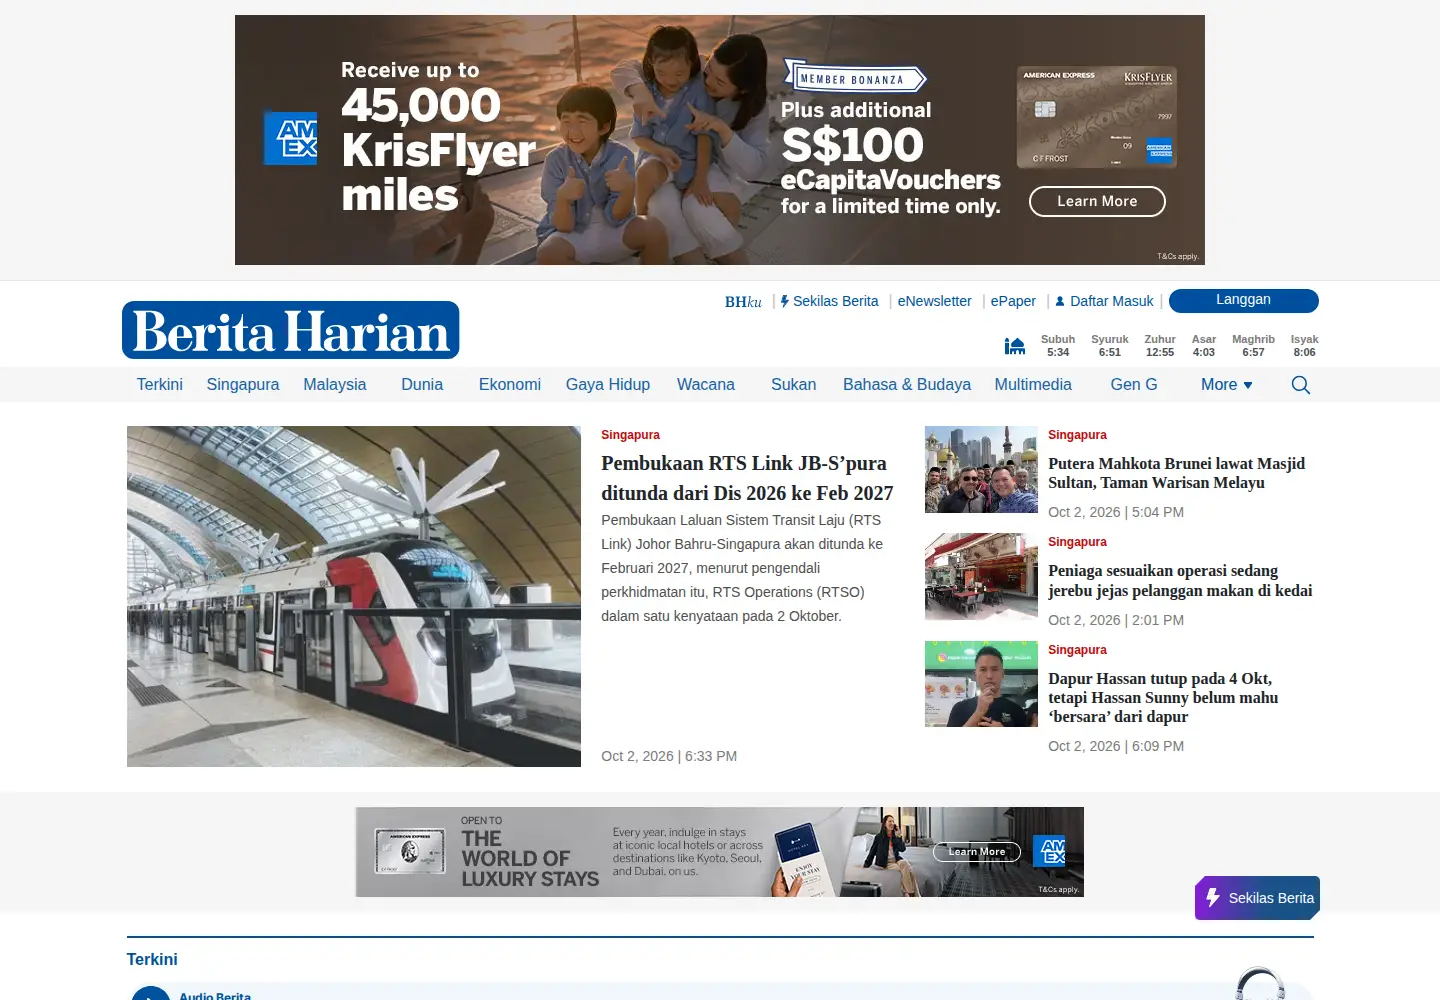Open the ePaper link

tap(1013, 301)
